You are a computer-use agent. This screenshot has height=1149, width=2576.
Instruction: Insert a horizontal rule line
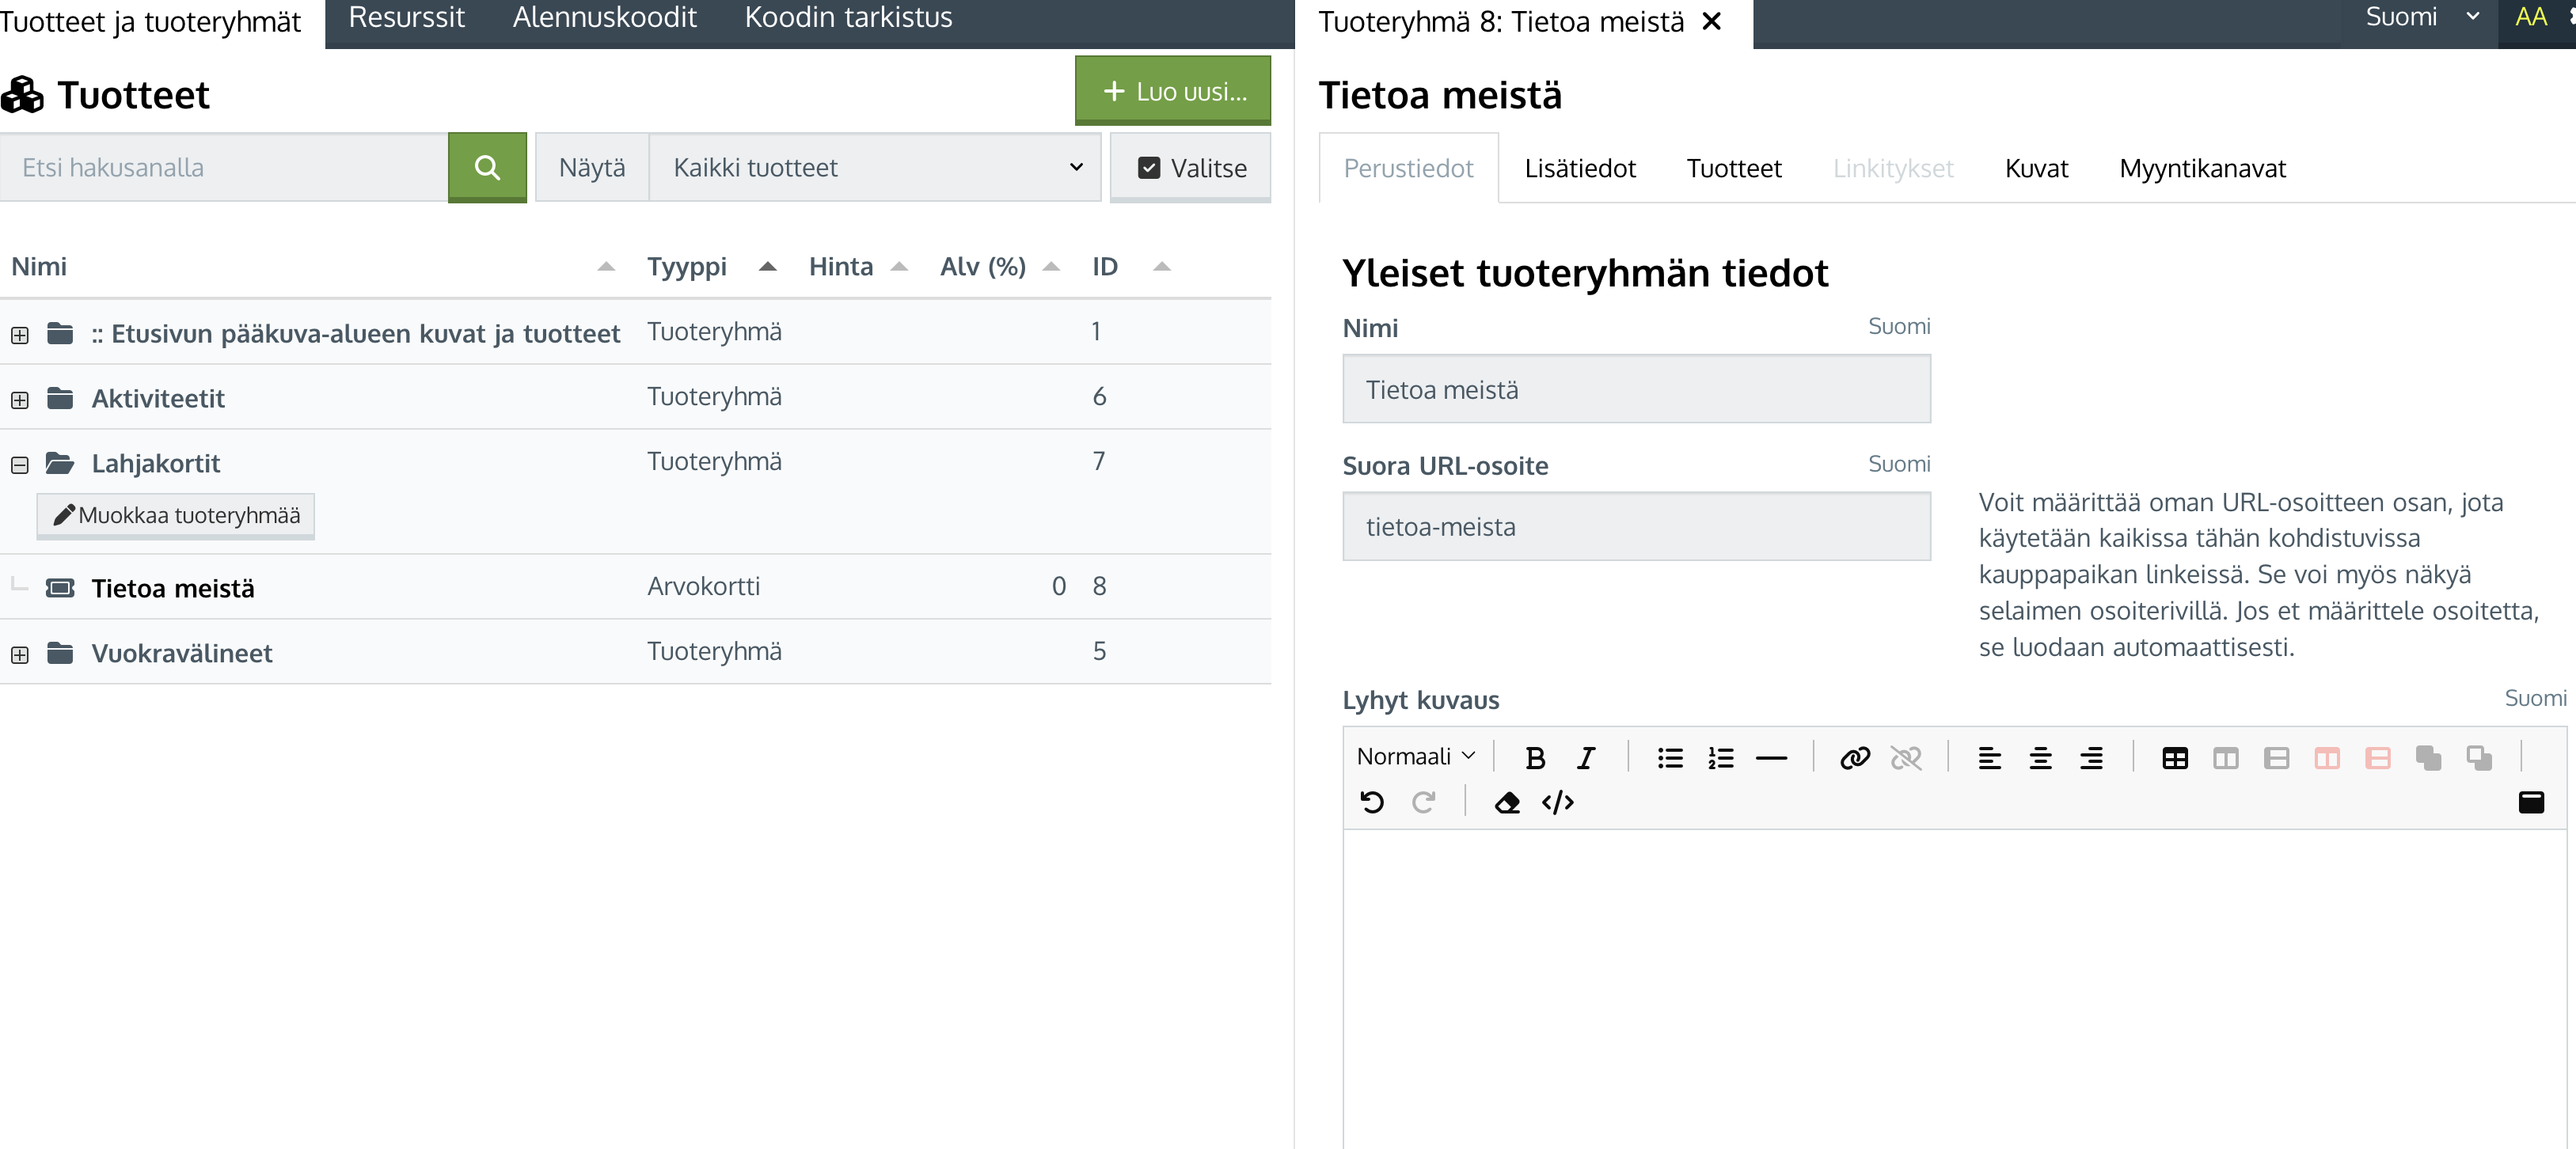[x=1771, y=758]
